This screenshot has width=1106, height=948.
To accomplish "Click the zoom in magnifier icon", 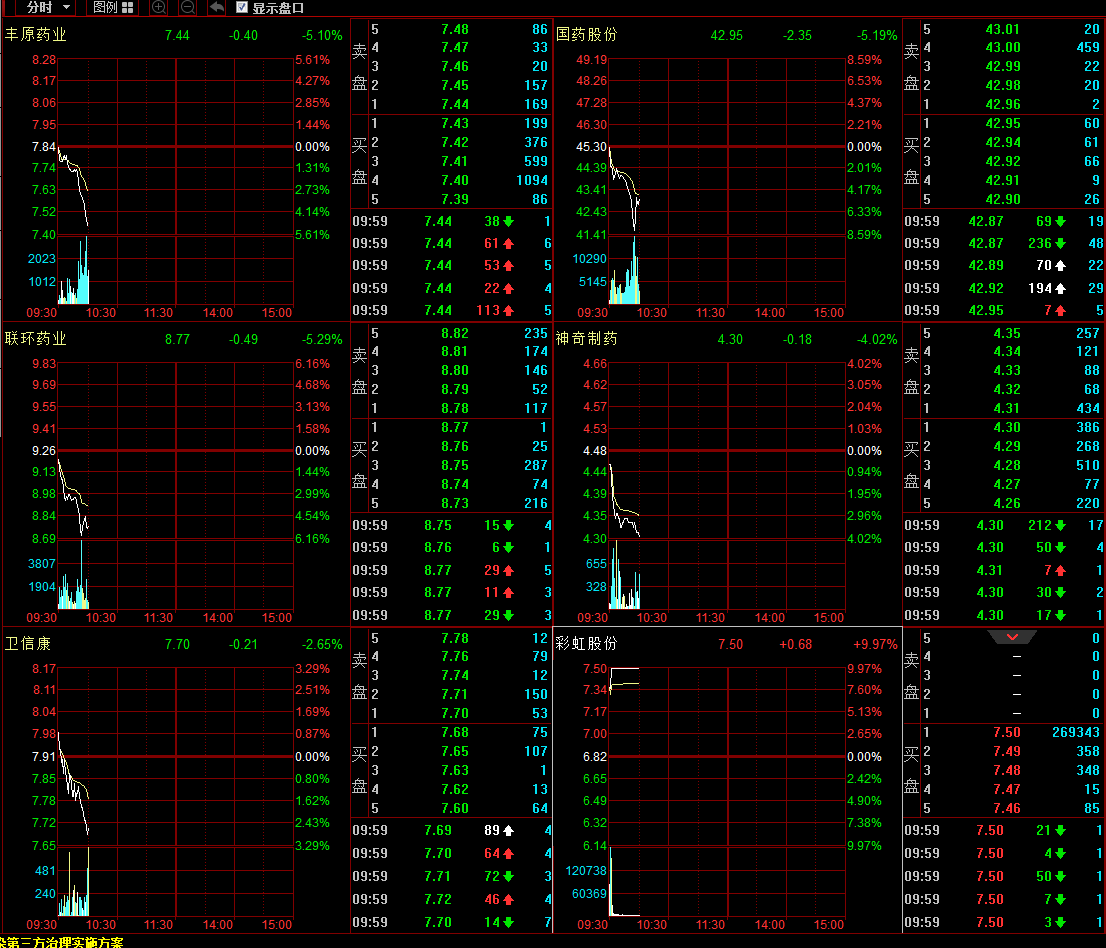I will (x=159, y=8).
